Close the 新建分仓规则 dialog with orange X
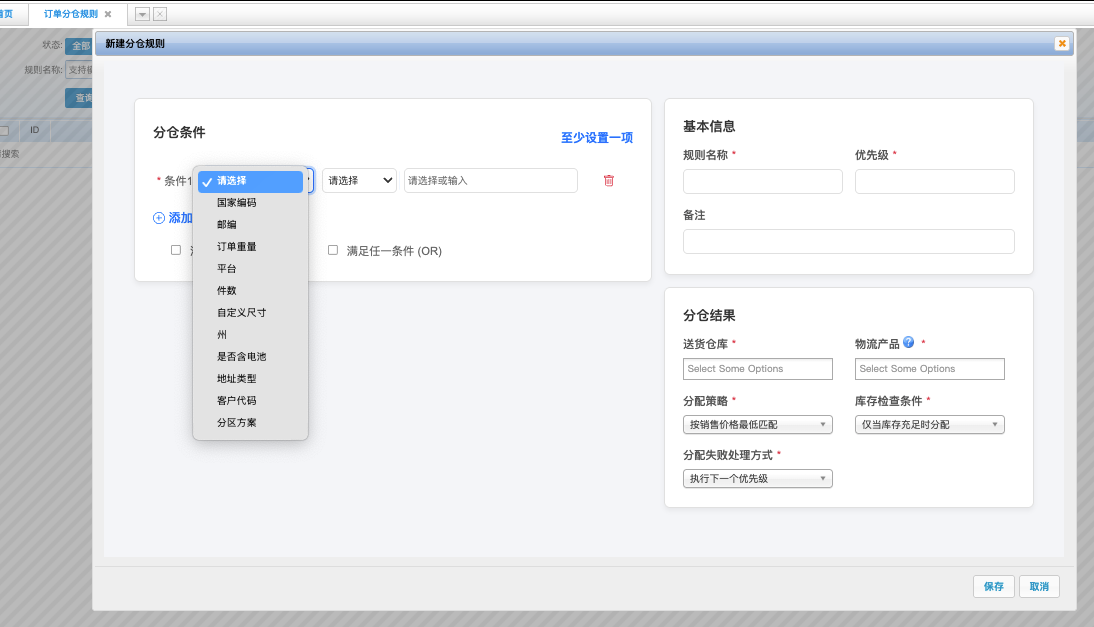This screenshot has height=627, width=1094. click(x=1062, y=43)
